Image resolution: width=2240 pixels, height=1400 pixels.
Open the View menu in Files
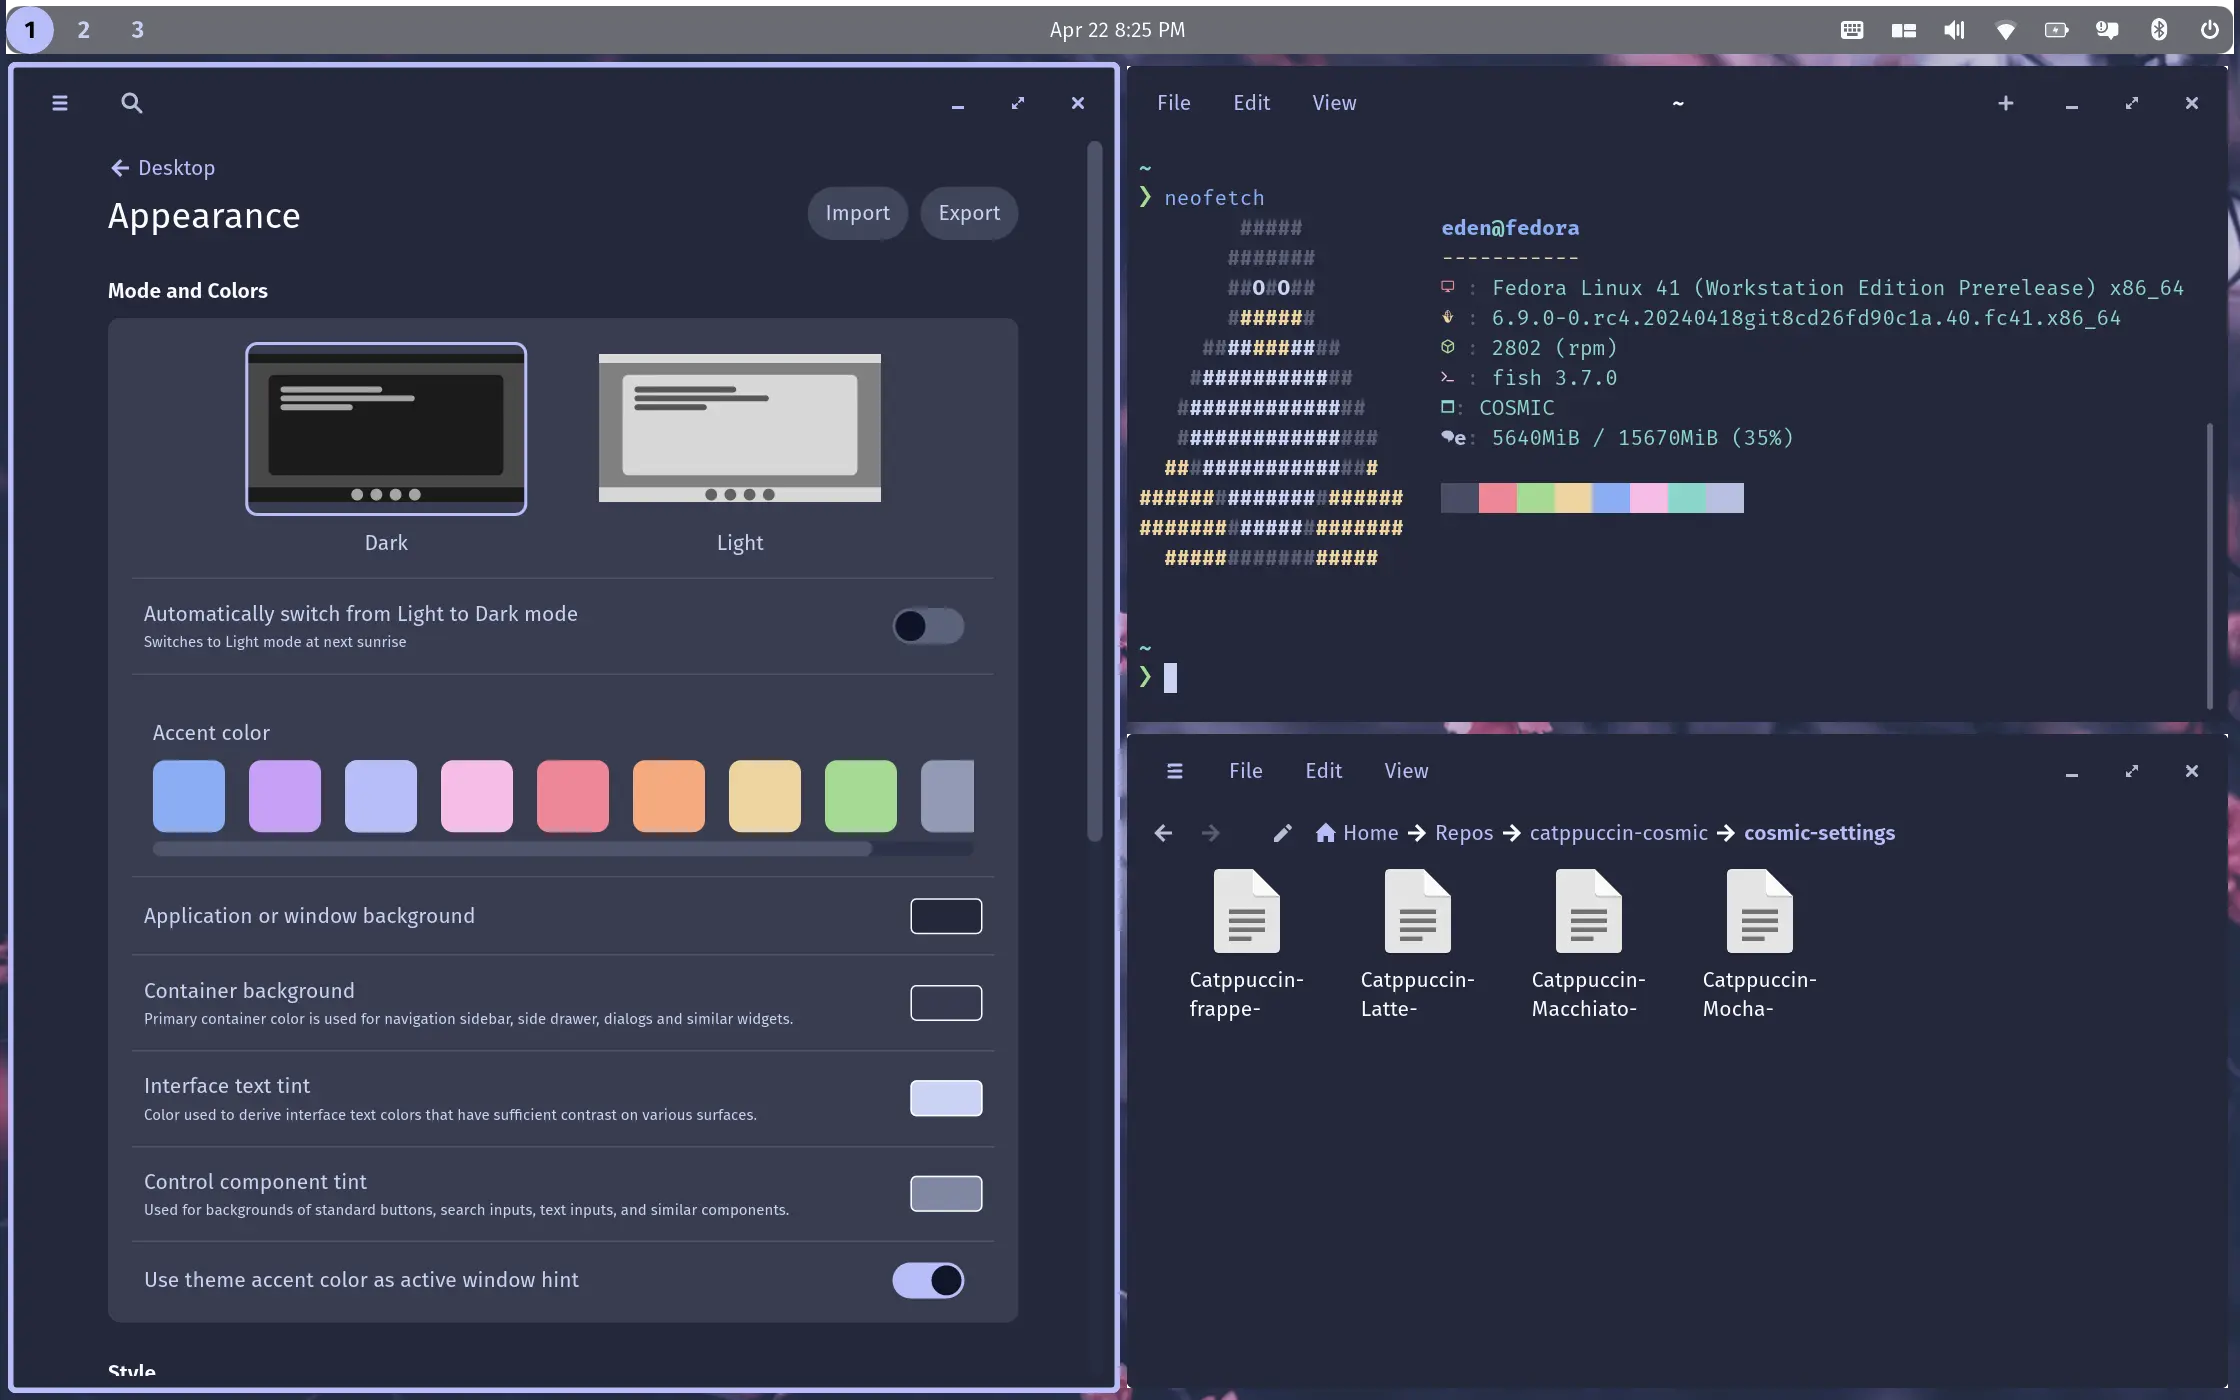1405,771
